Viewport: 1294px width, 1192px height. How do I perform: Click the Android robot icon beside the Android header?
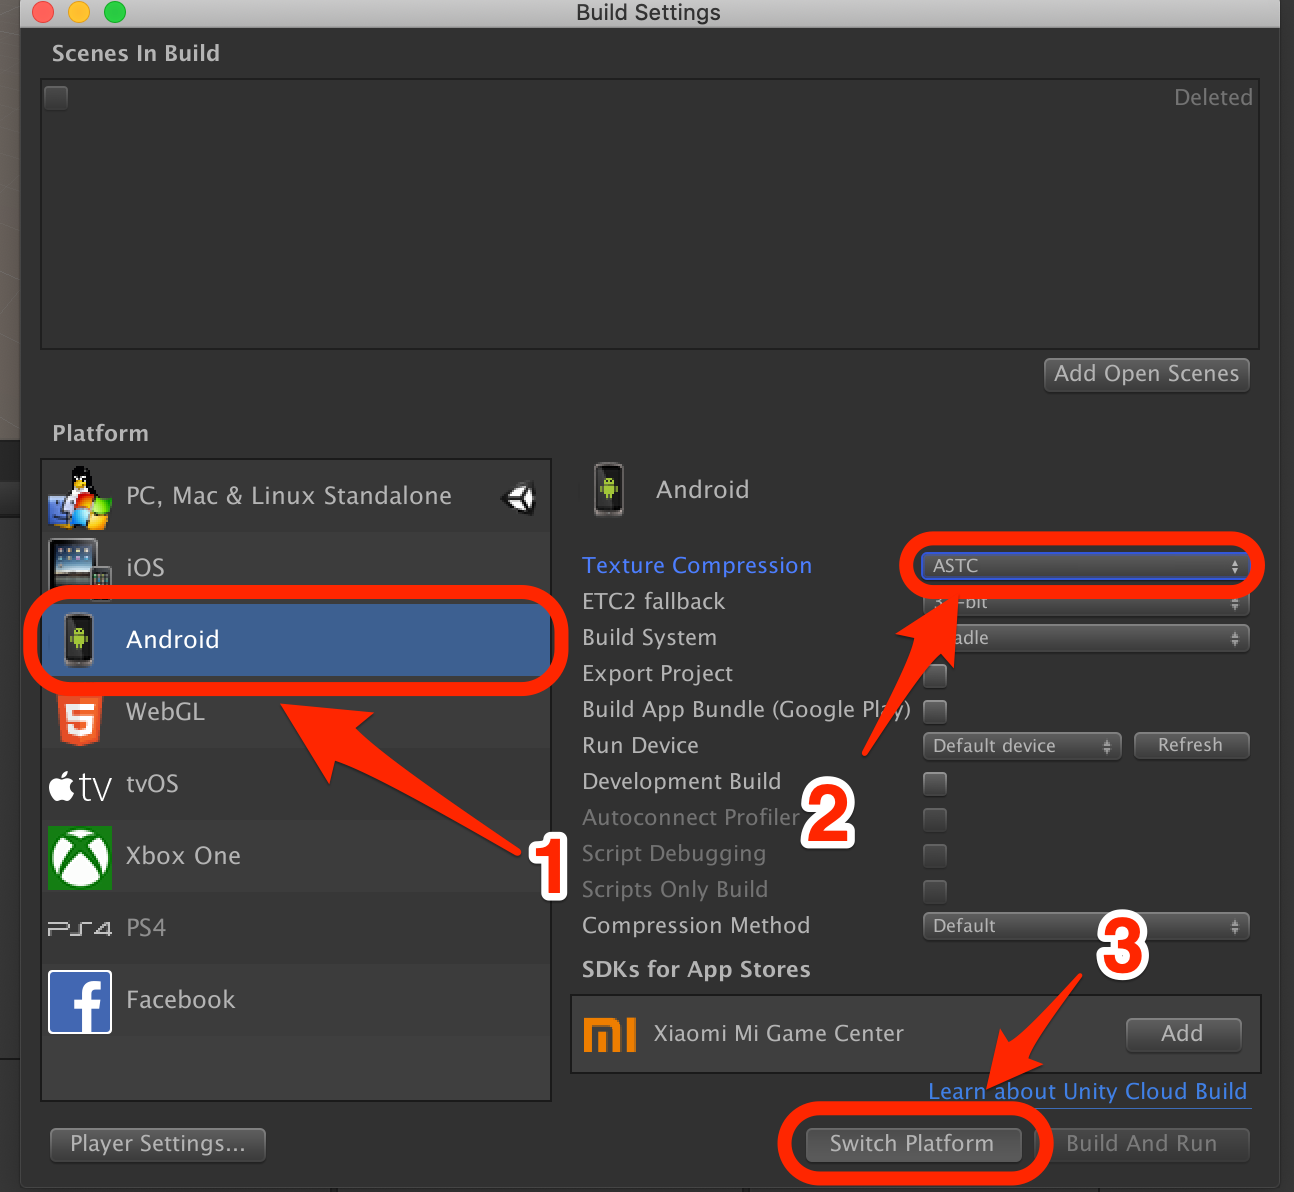(609, 489)
